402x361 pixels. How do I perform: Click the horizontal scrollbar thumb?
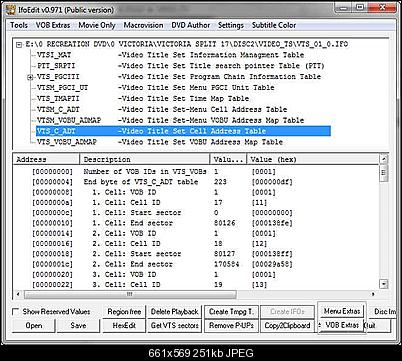pyautogui.click(x=130, y=294)
